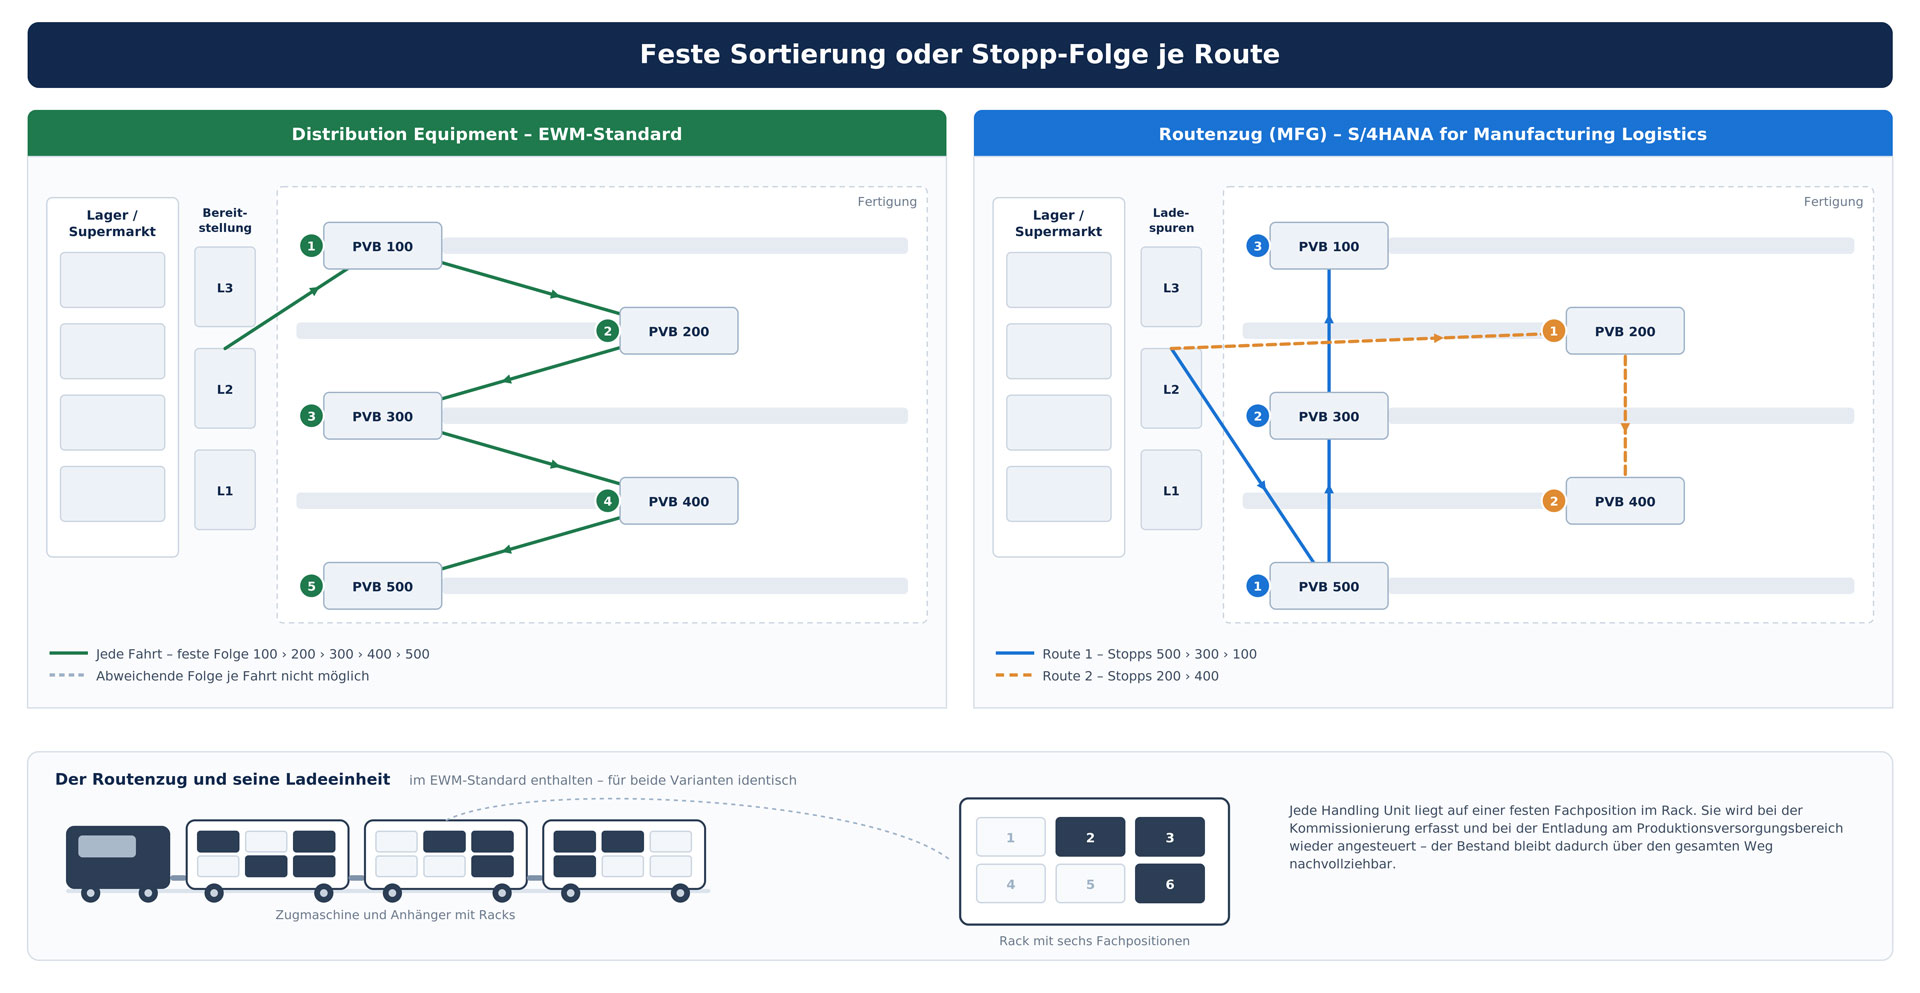
Task: Click rack compartment 5
Action: pos(1090,884)
